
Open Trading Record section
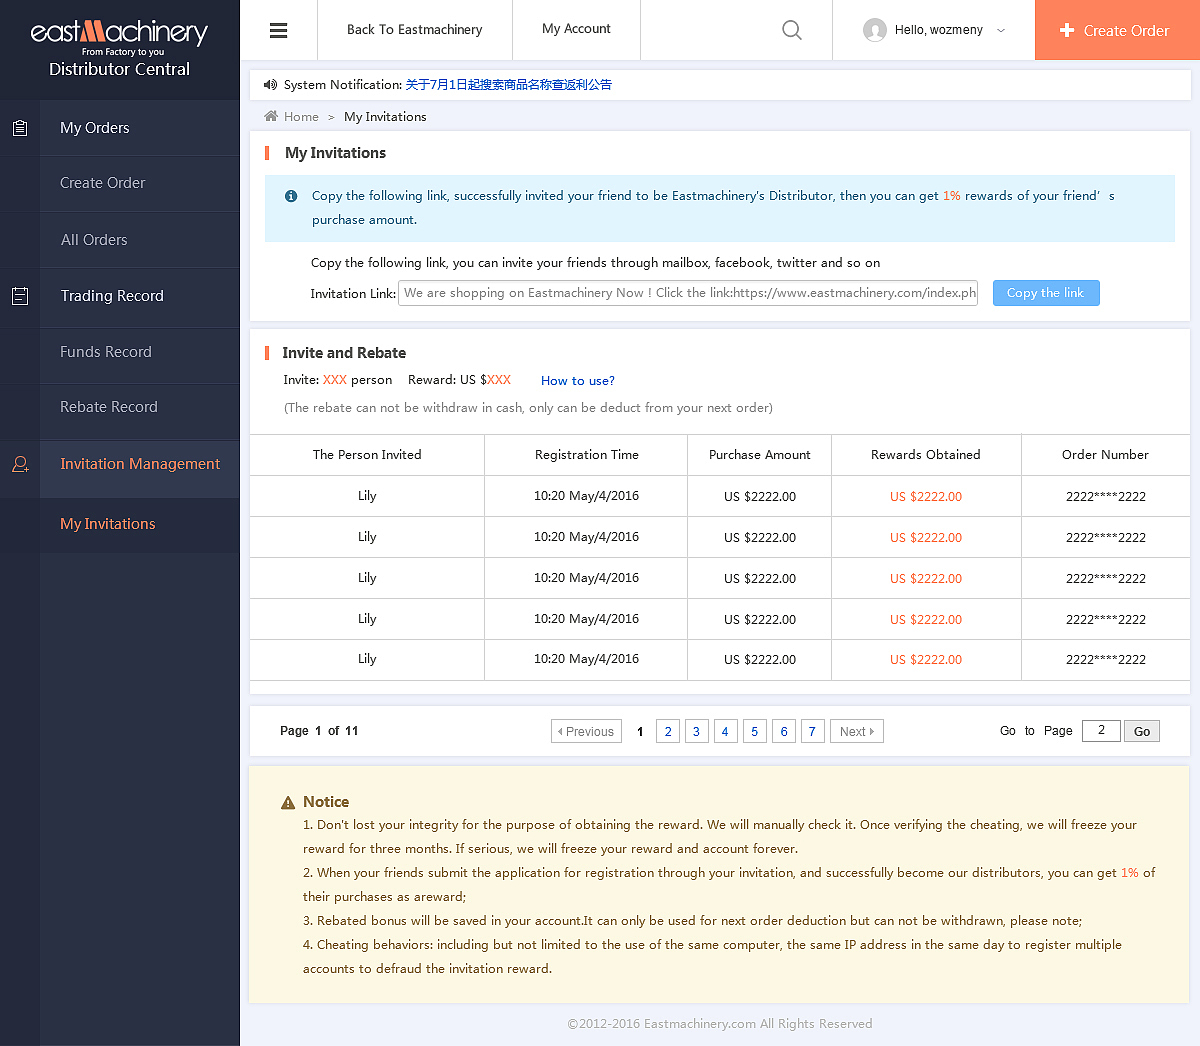[112, 296]
